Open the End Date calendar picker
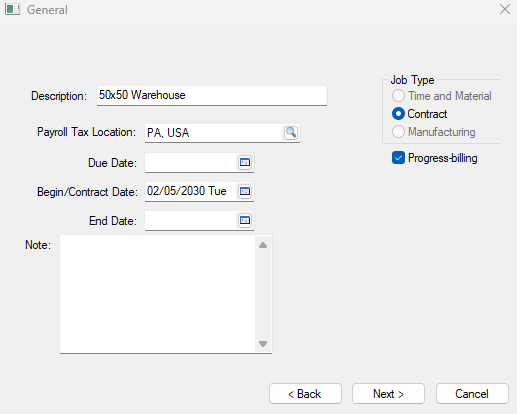The width and height of the screenshot is (517, 414). 245,220
